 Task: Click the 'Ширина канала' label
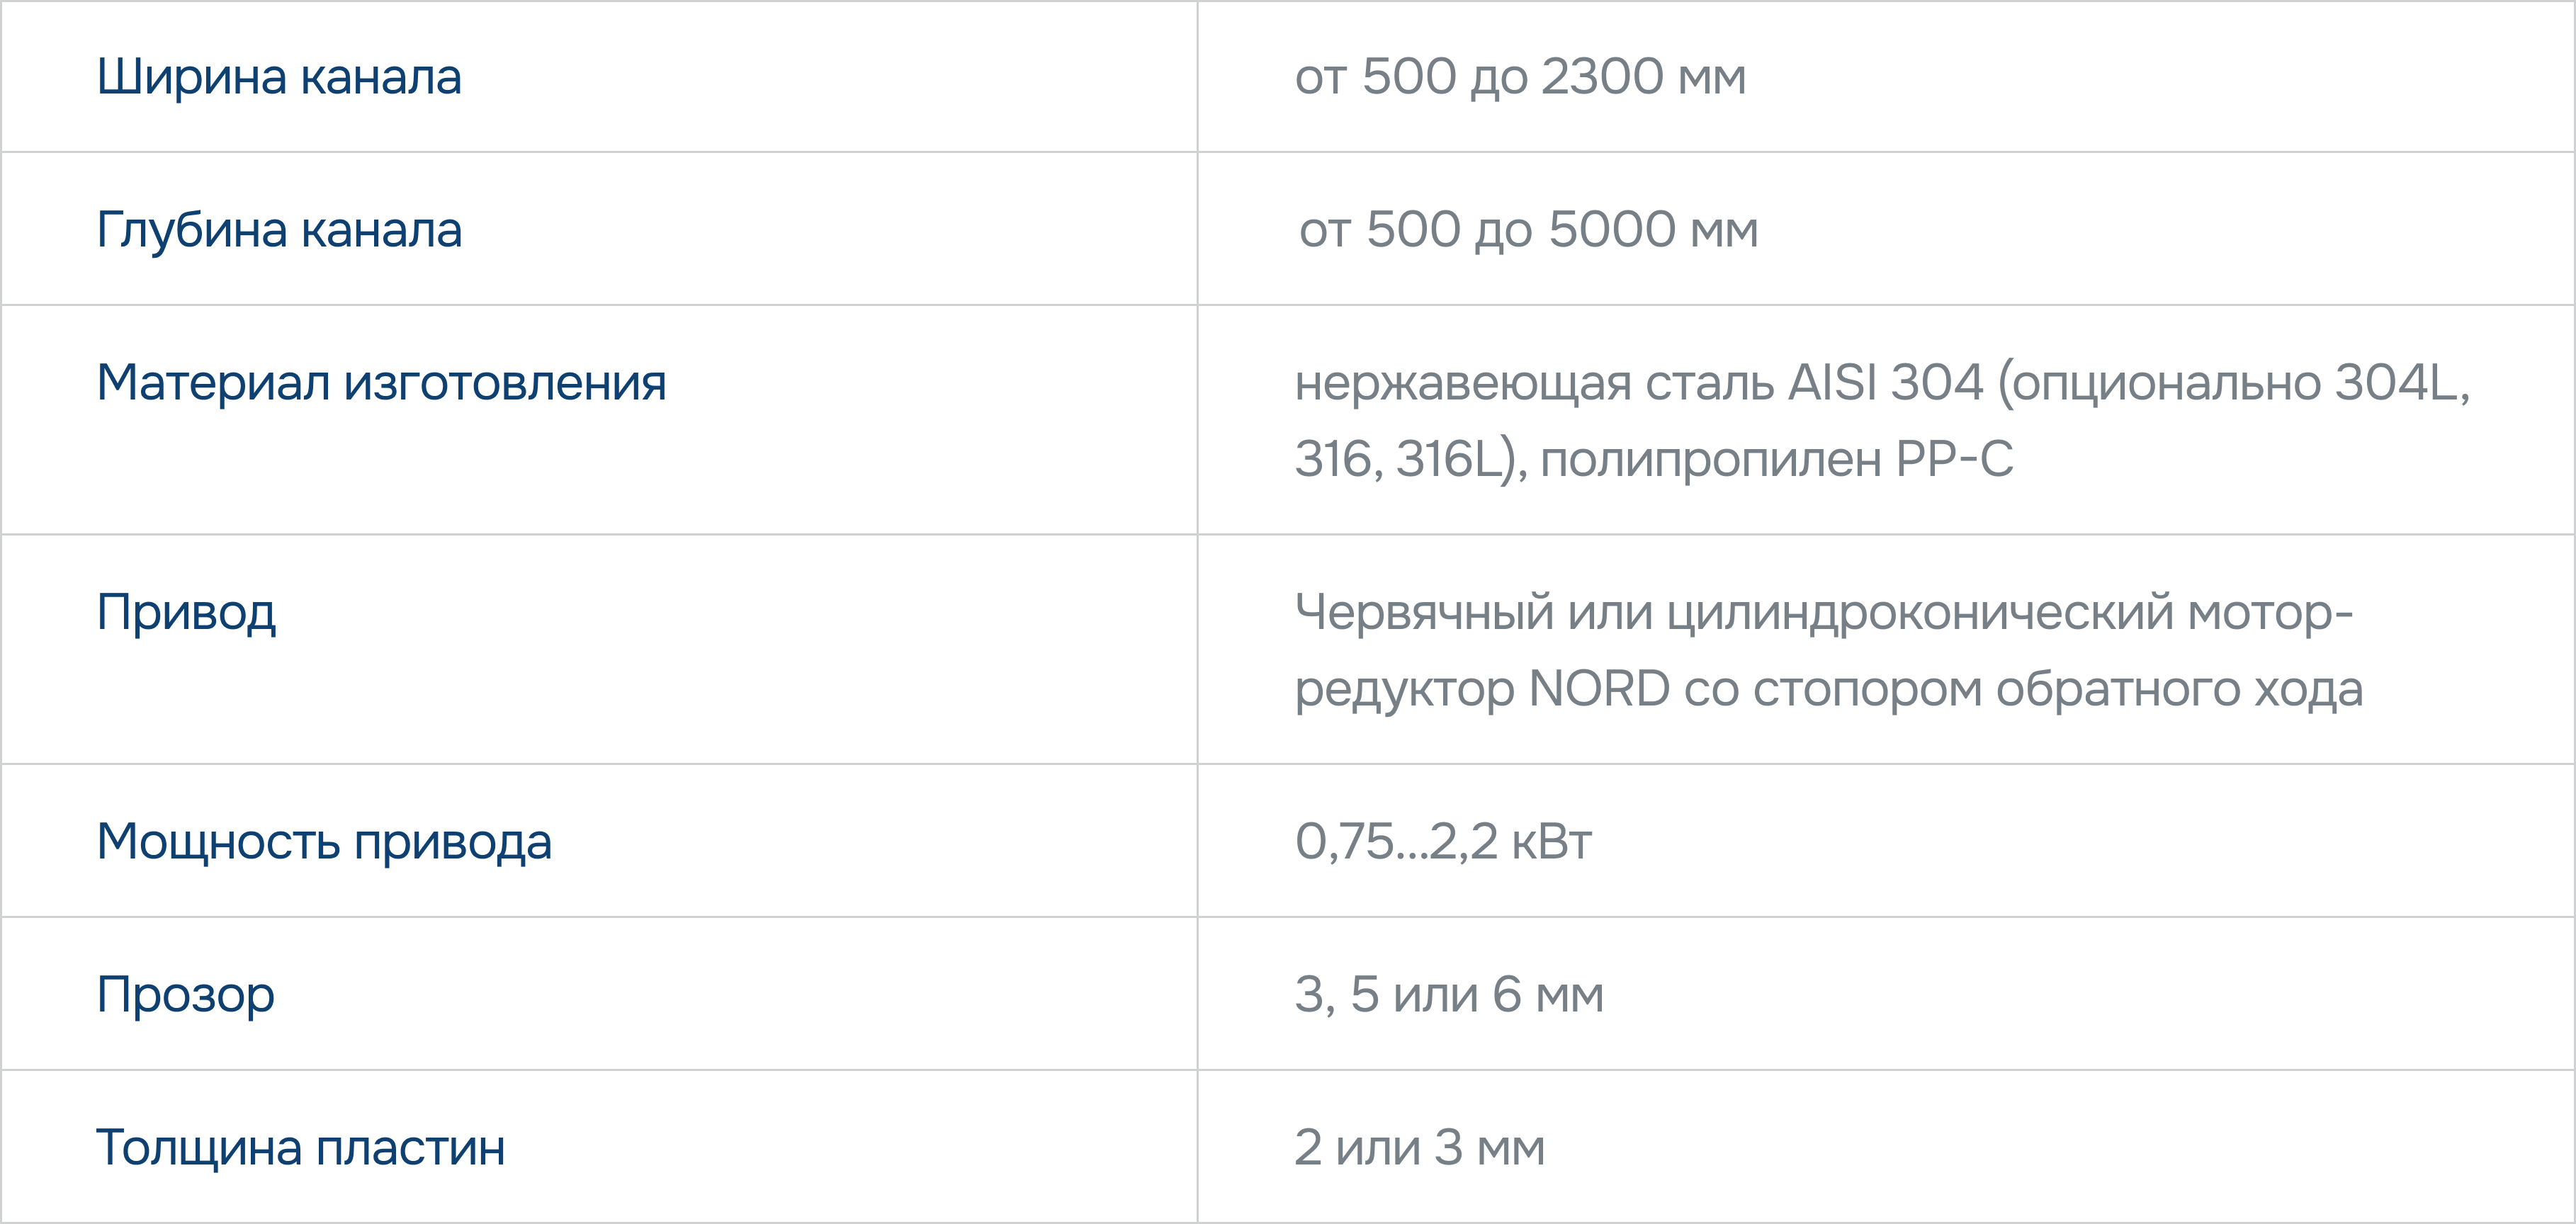point(279,77)
